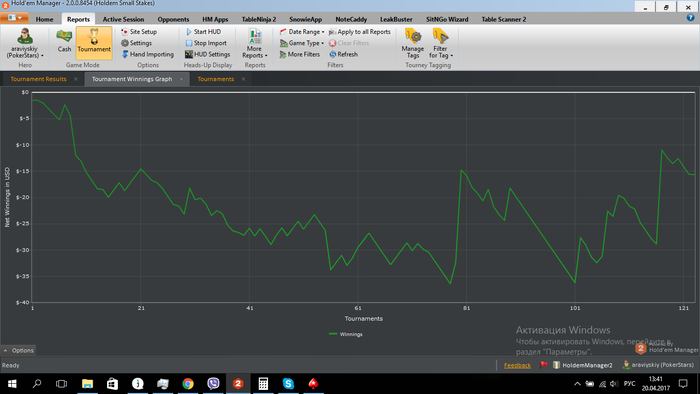This screenshot has width=700, height=394.
Task: Open the Active Session tab
Action: pyautogui.click(x=123, y=19)
